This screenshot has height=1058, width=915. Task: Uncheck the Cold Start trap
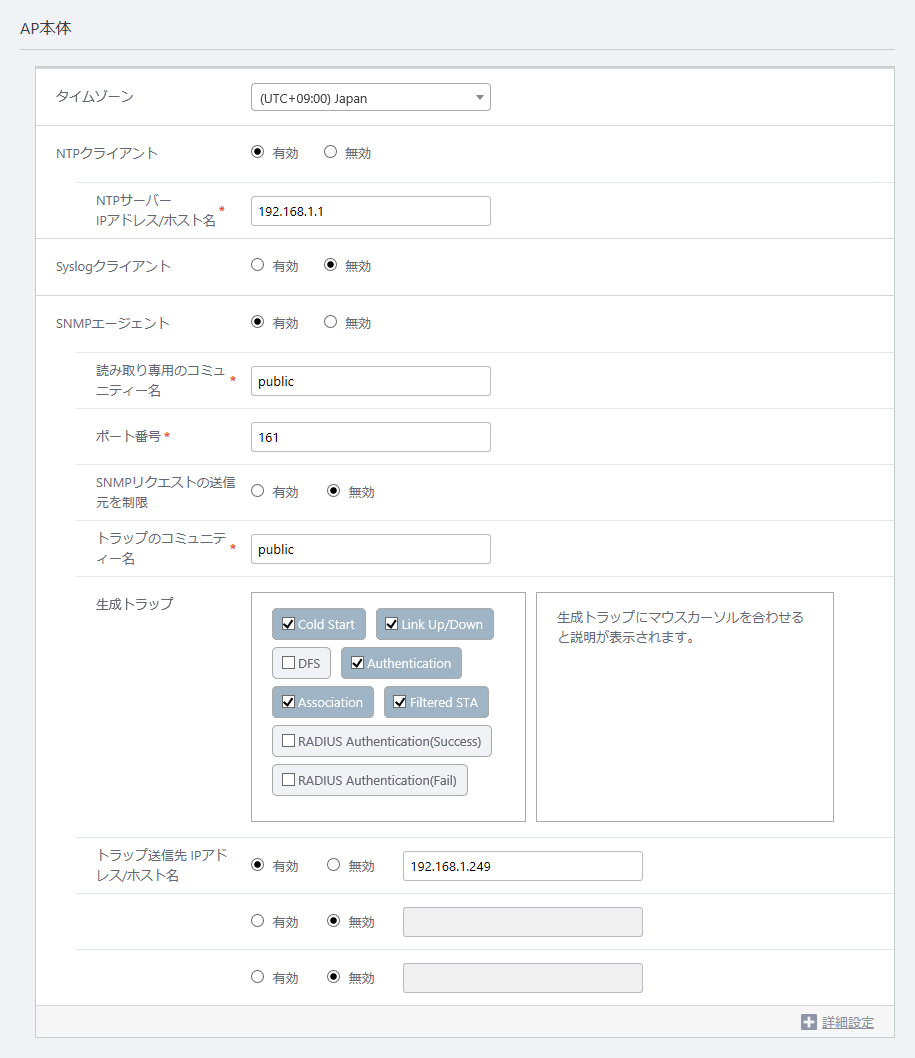[x=288, y=624]
